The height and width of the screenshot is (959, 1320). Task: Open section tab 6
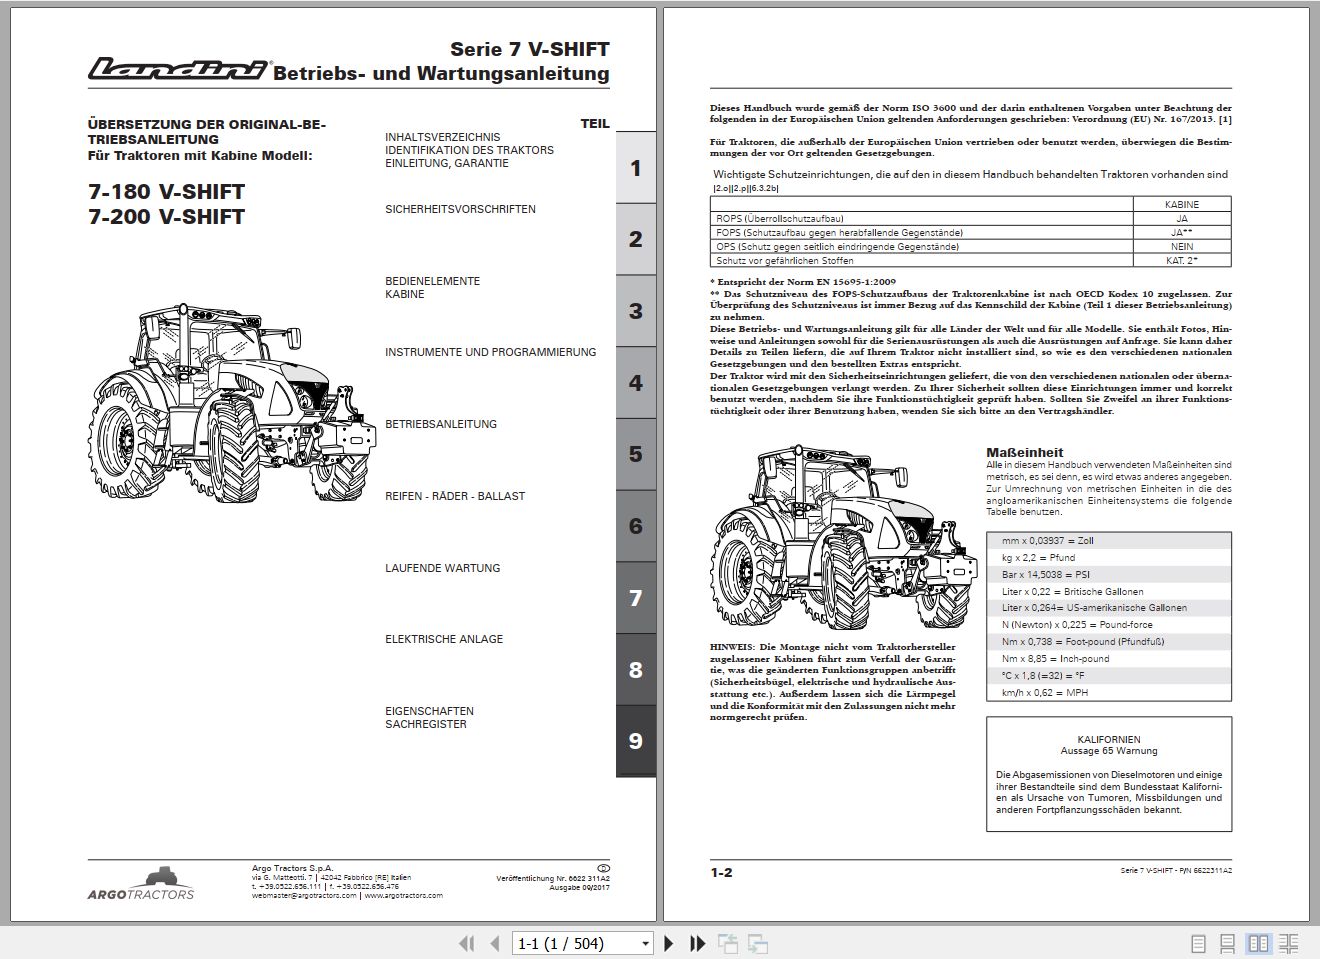[x=635, y=526]
